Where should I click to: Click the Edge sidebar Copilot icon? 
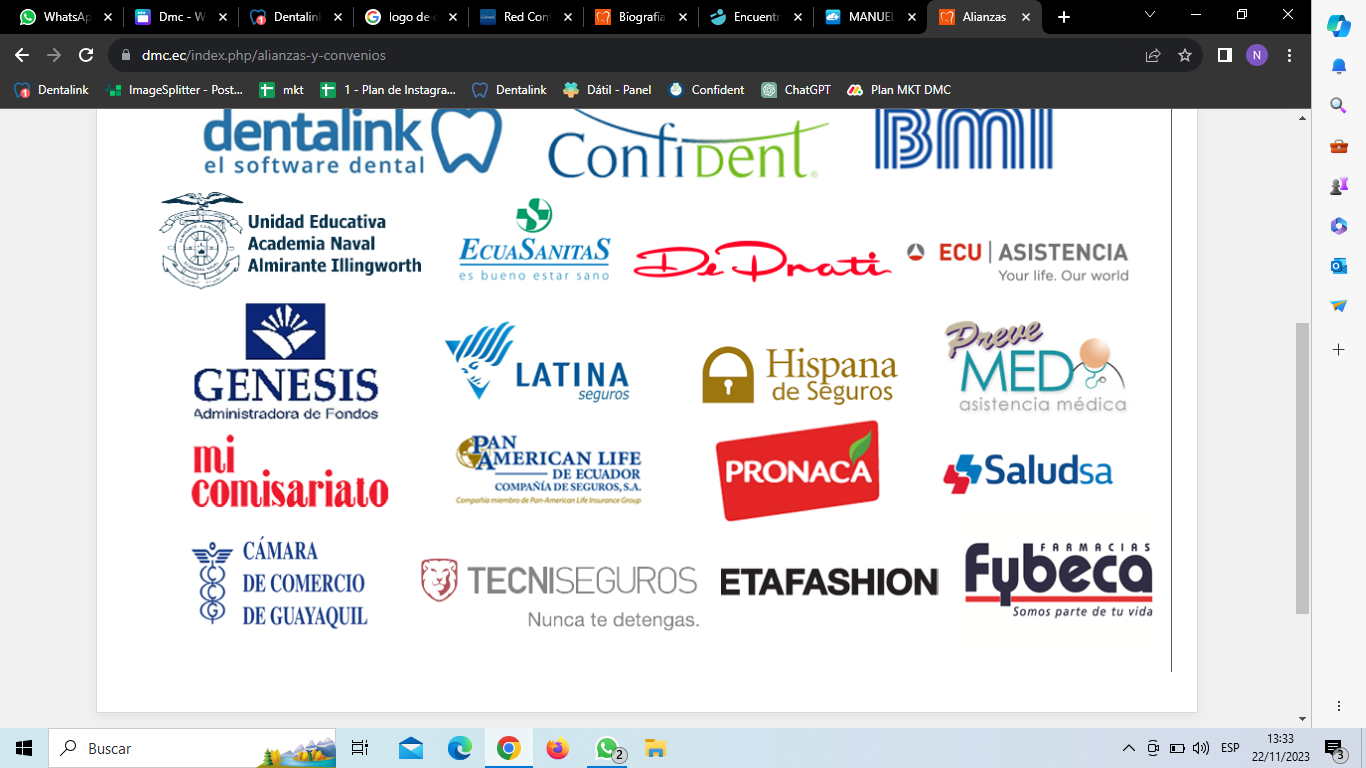point(1338,27)
